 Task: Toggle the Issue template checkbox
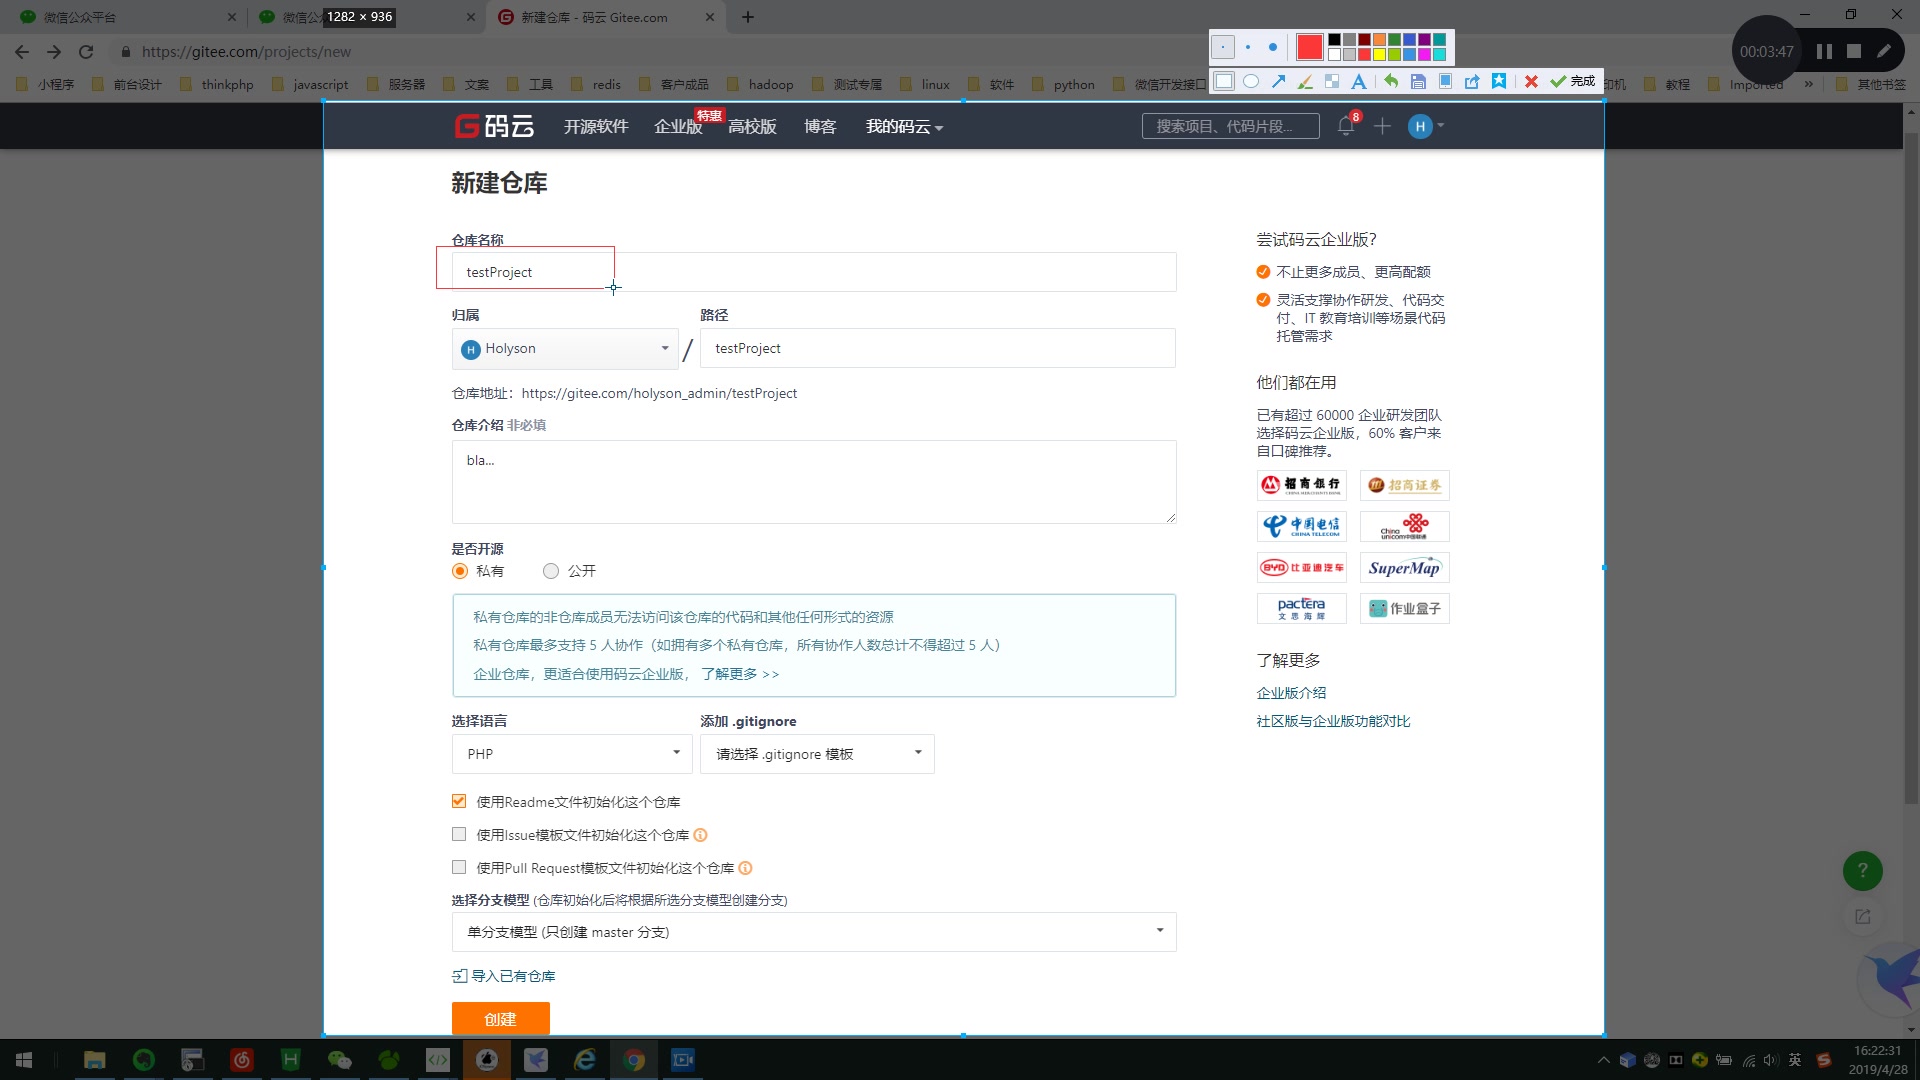(x=459, y=834)
